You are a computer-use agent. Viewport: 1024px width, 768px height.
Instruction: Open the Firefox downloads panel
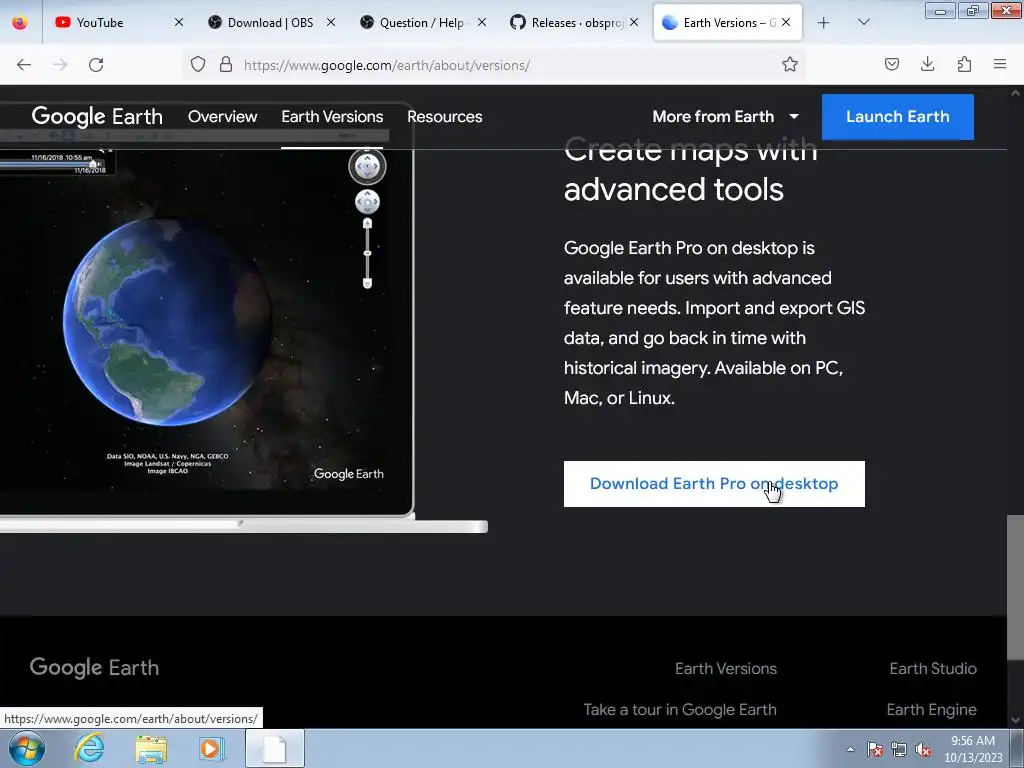pos(927,64)
